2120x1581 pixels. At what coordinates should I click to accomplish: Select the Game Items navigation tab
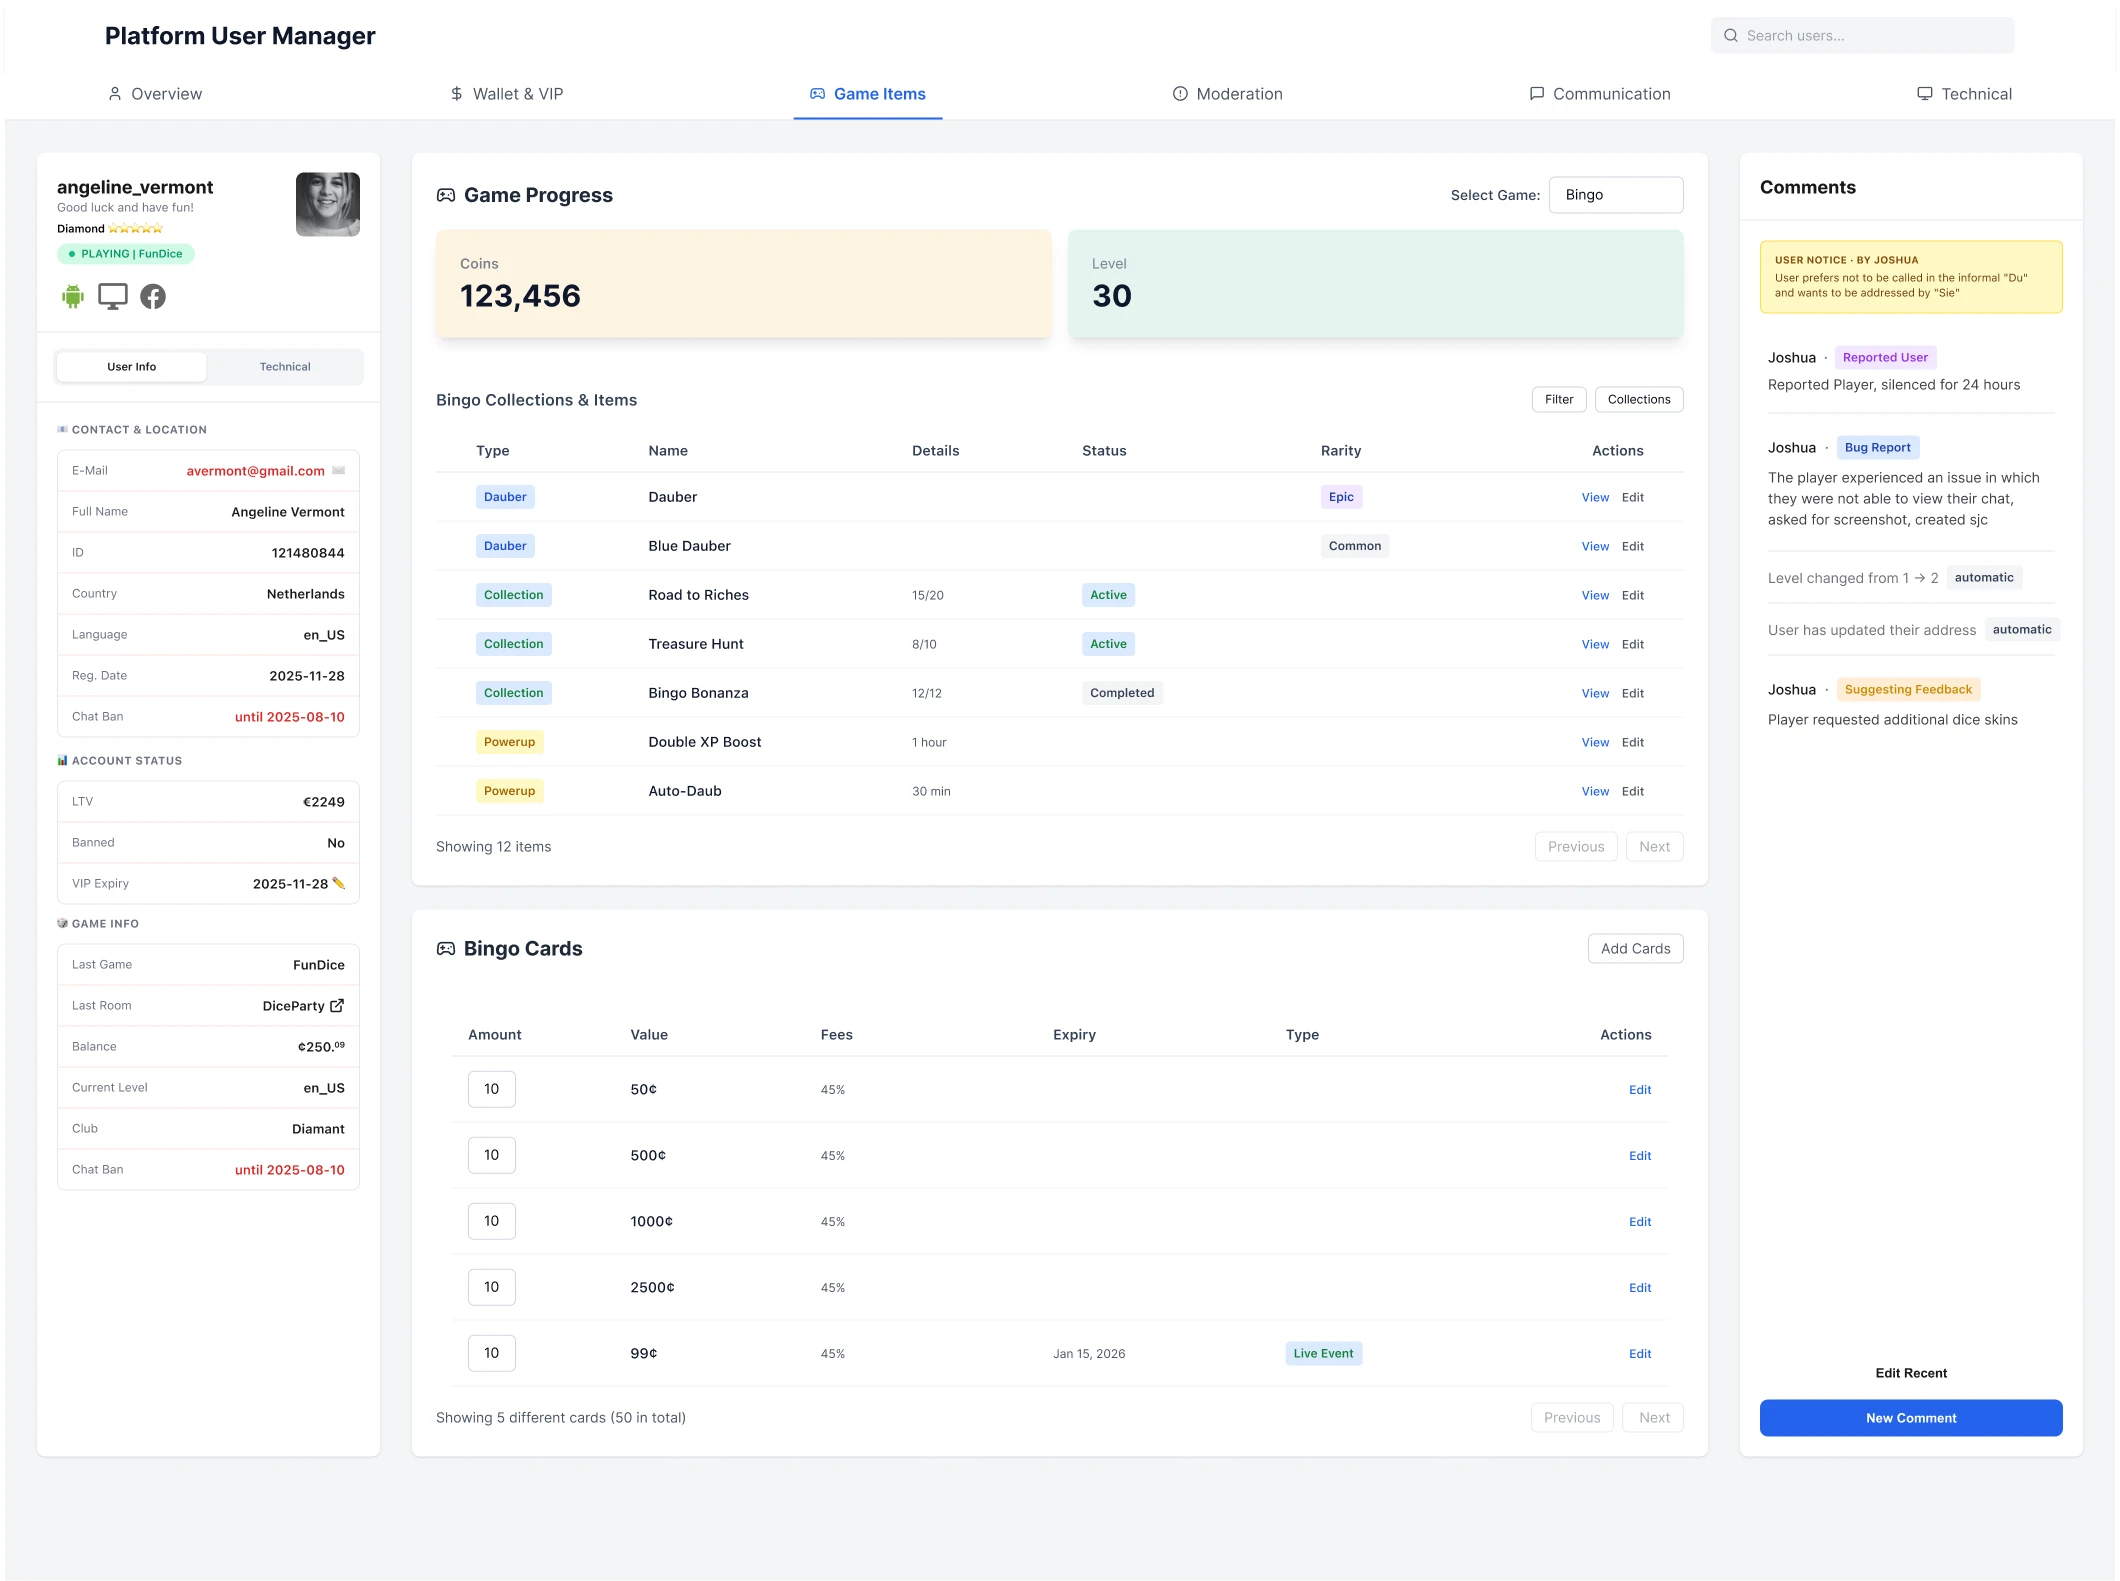[x=867, y=93]
